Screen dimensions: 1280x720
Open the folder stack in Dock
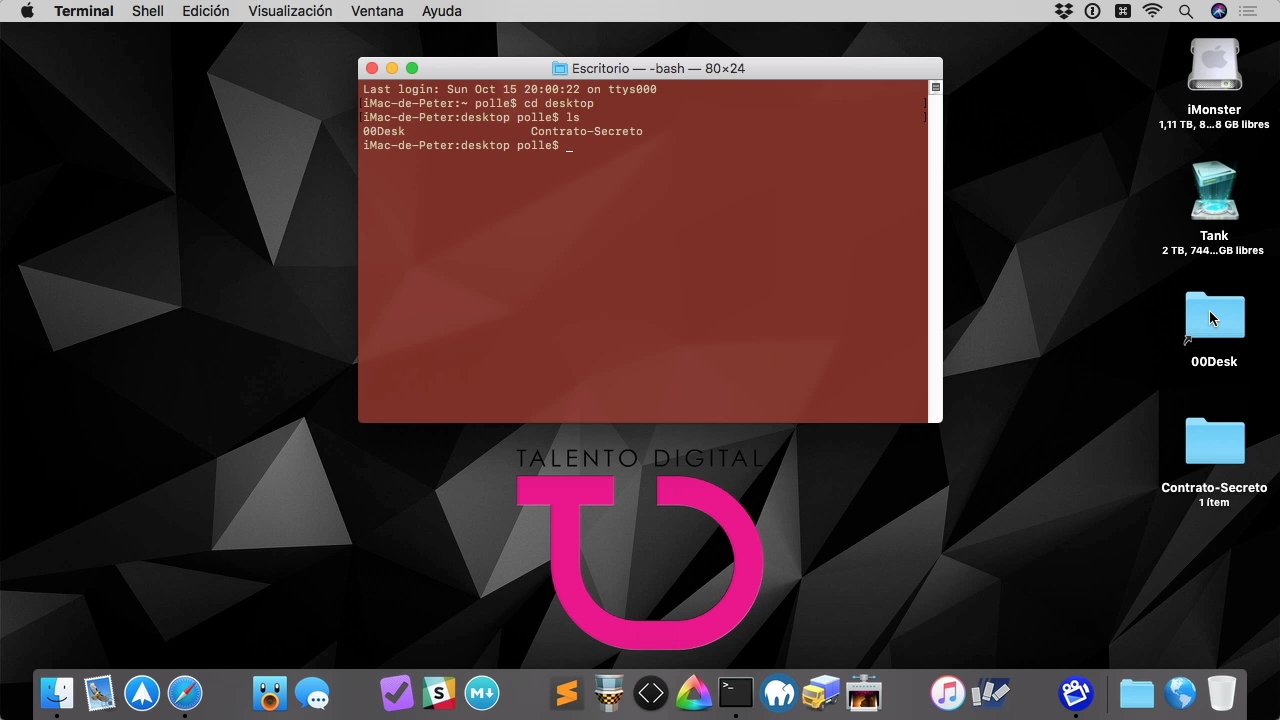pos(1137,693)
